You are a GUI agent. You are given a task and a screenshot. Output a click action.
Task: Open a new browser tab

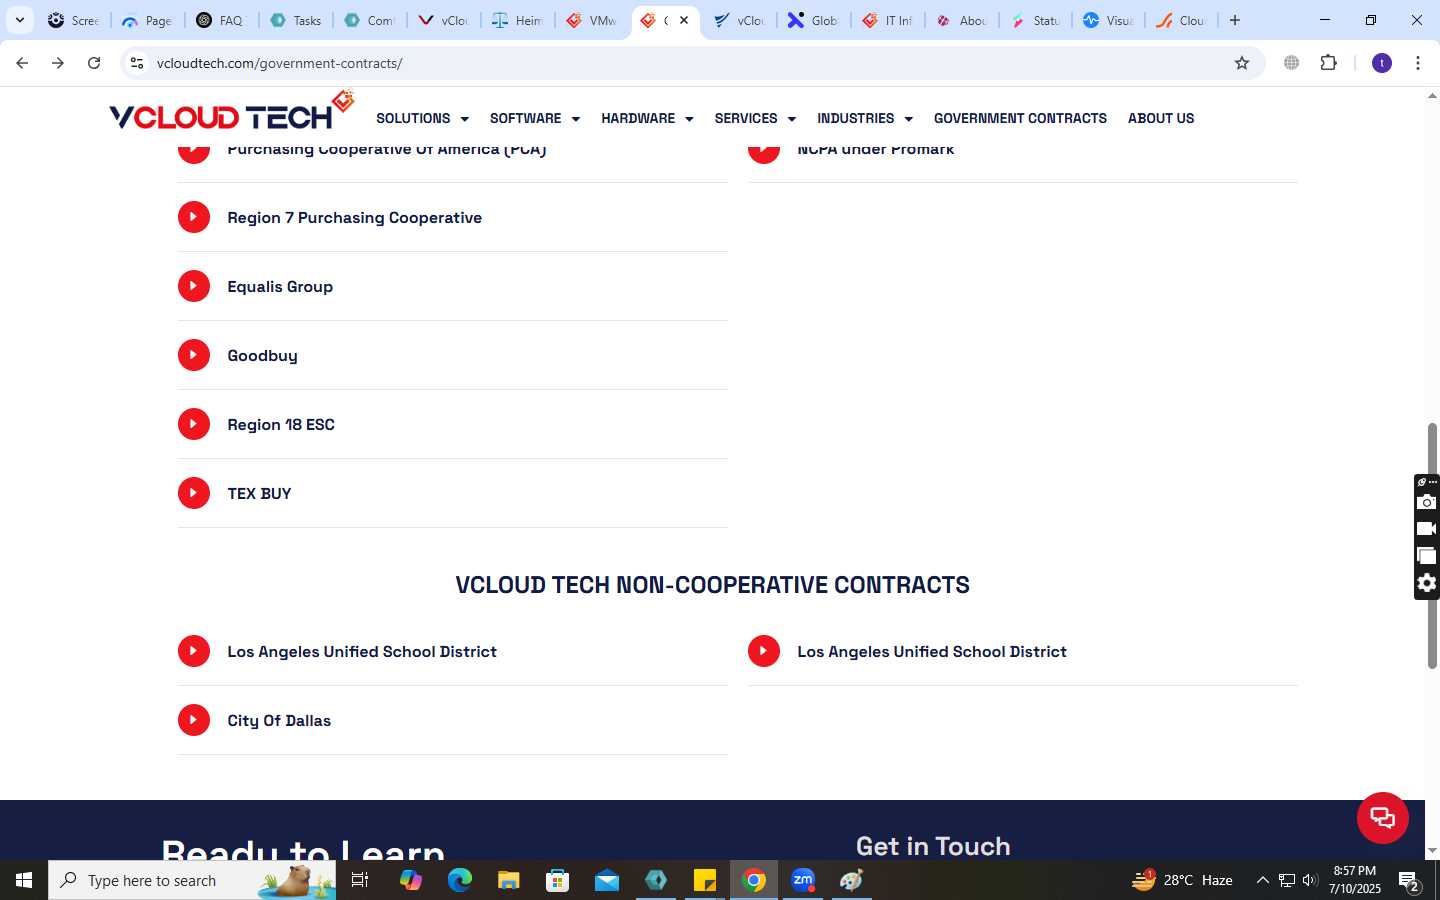(1235, 20)
